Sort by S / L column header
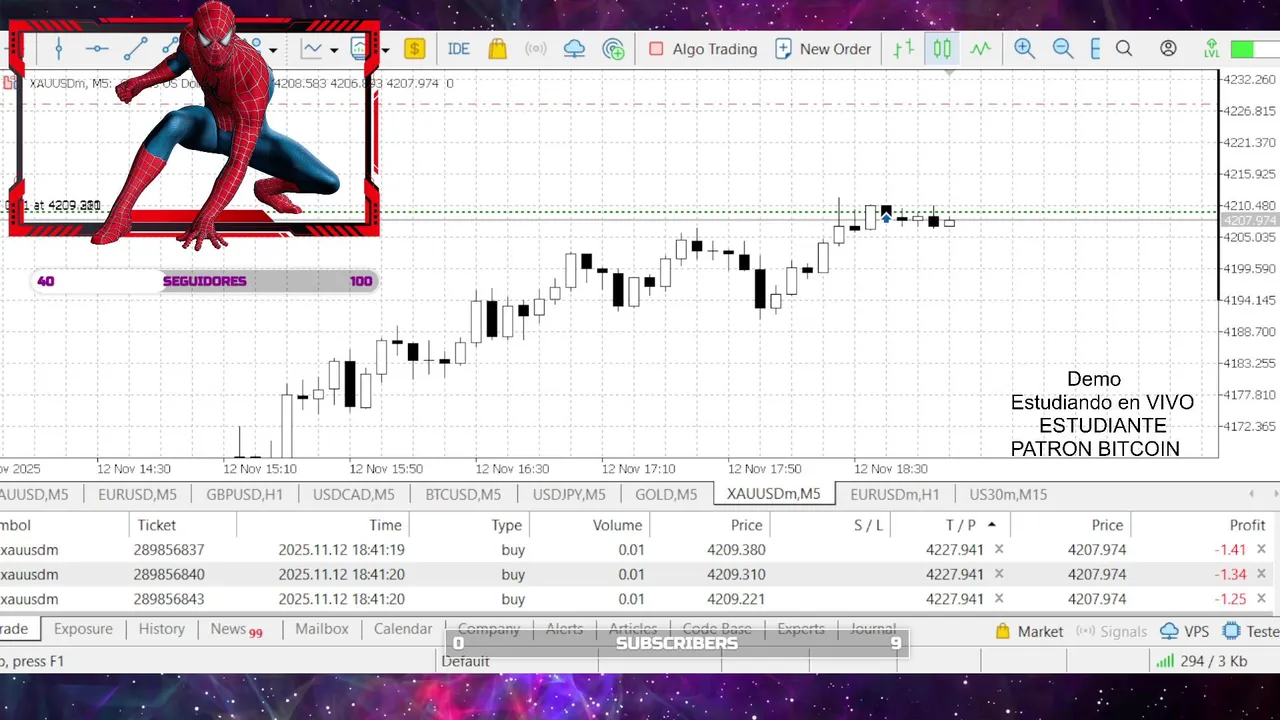1280x720 pixels. (868, 525)
